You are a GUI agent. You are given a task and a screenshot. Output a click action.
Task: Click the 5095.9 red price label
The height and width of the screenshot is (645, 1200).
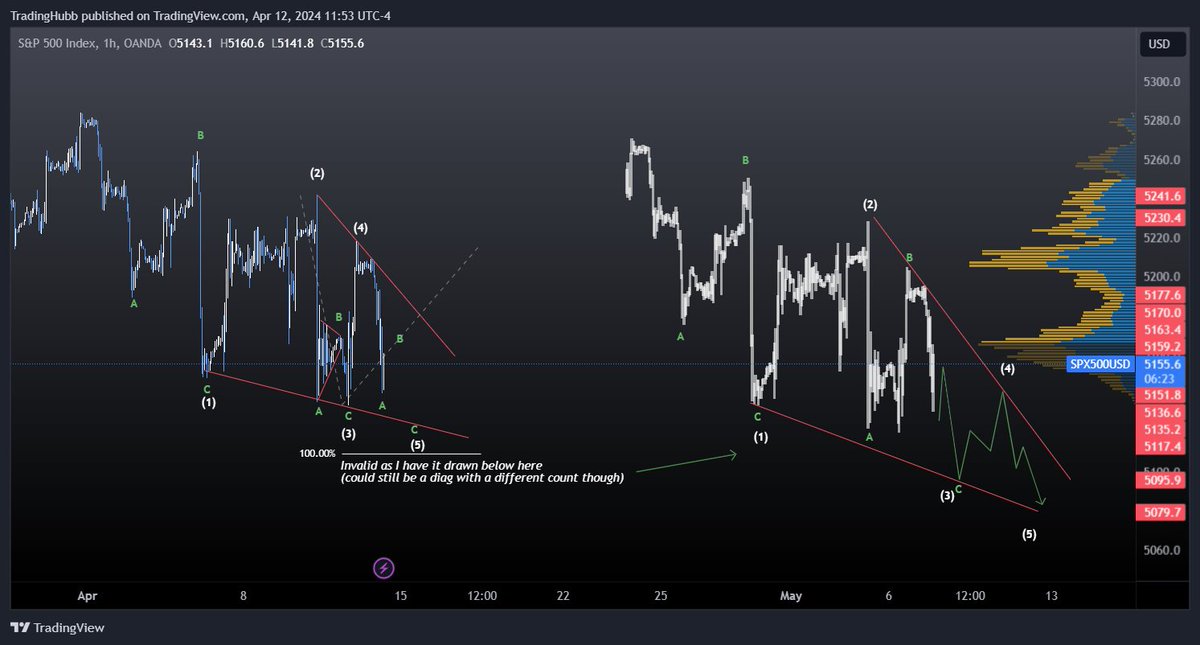tap(1161, 480)
